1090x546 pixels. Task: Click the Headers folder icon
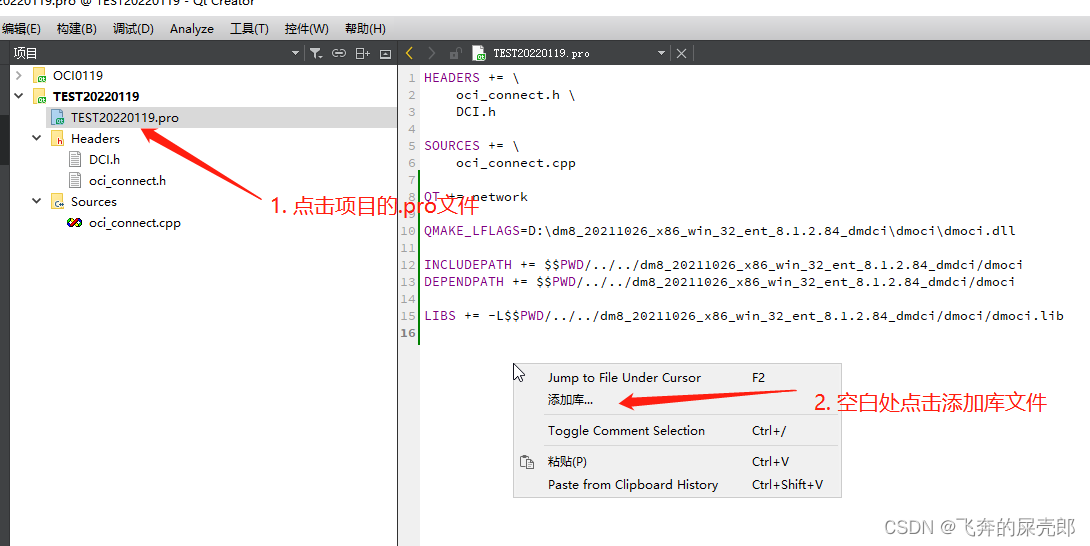58,138
